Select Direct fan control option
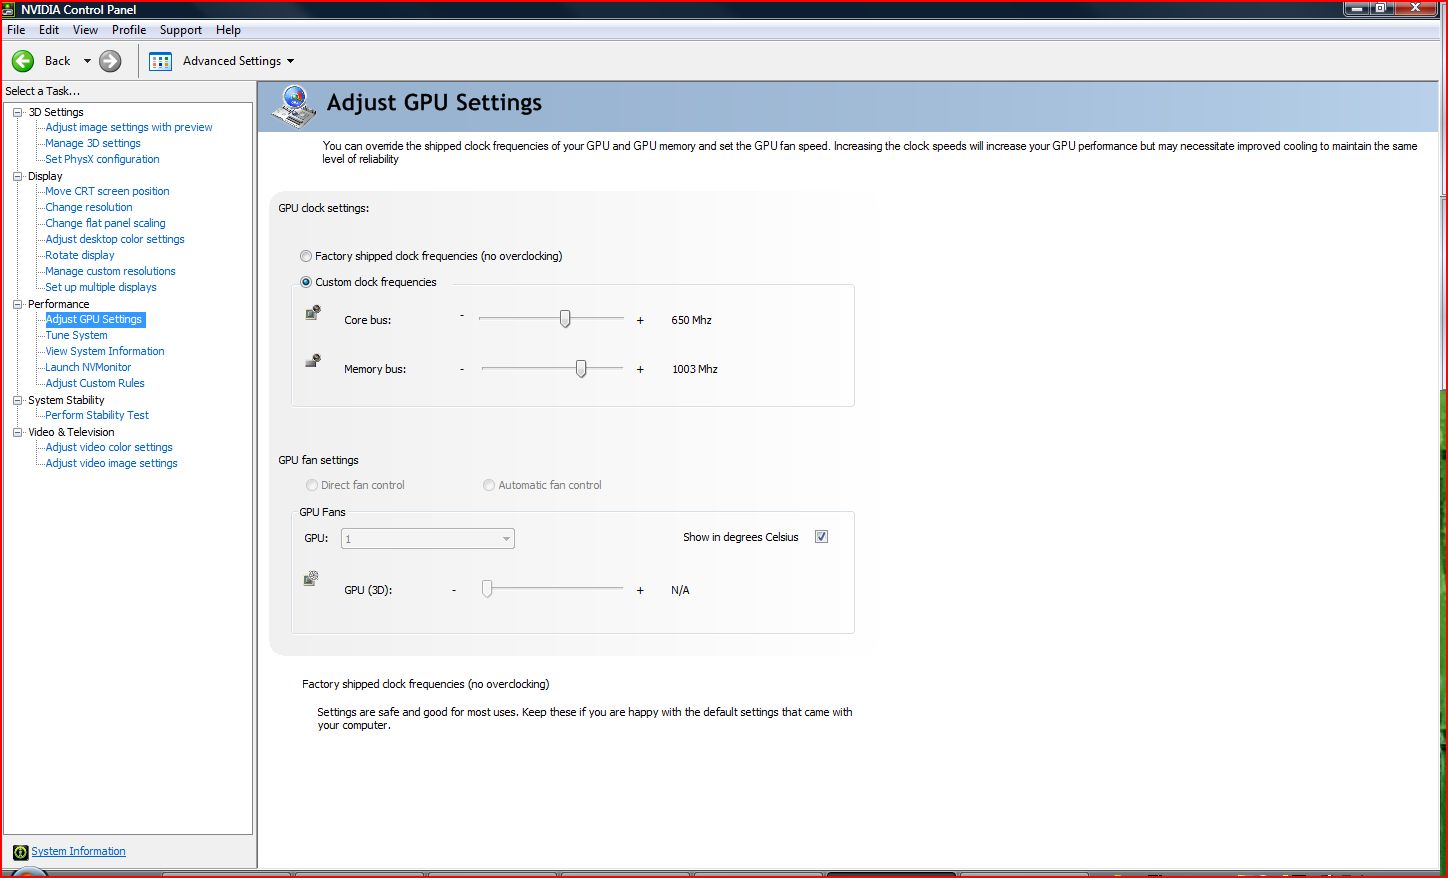 point(312,485)
